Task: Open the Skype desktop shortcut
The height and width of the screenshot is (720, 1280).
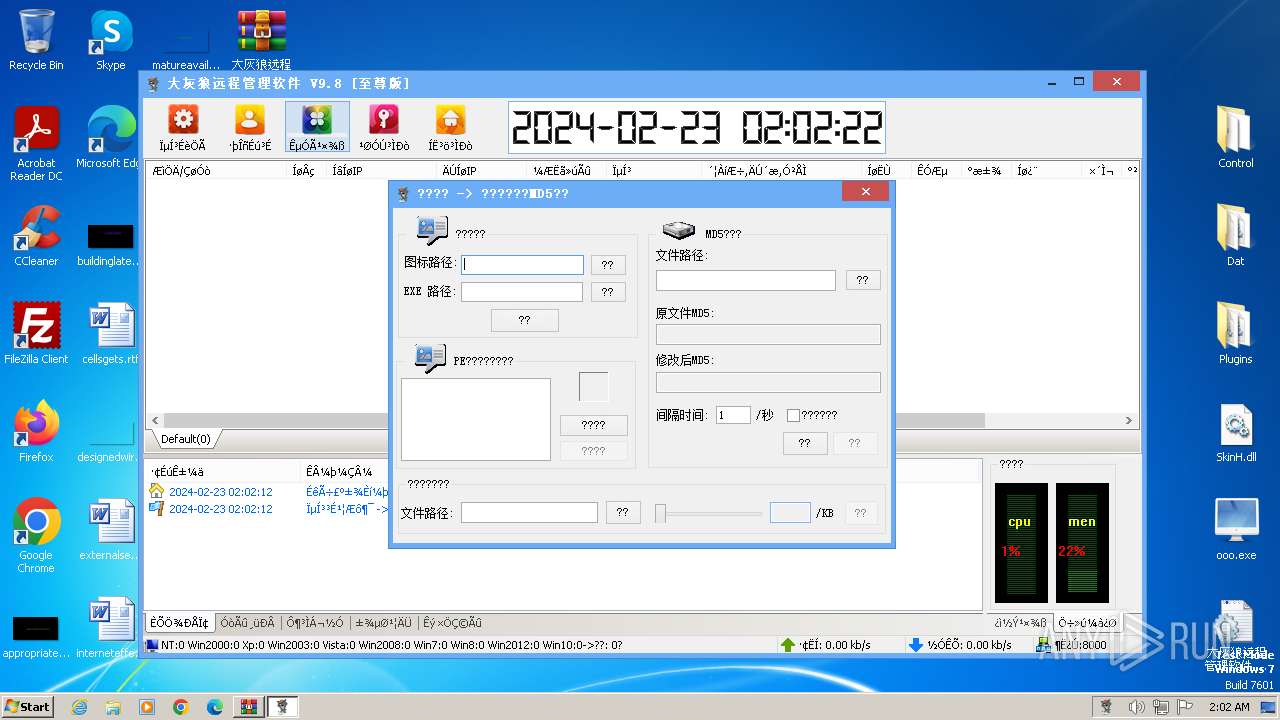Action: click(110, 40)
